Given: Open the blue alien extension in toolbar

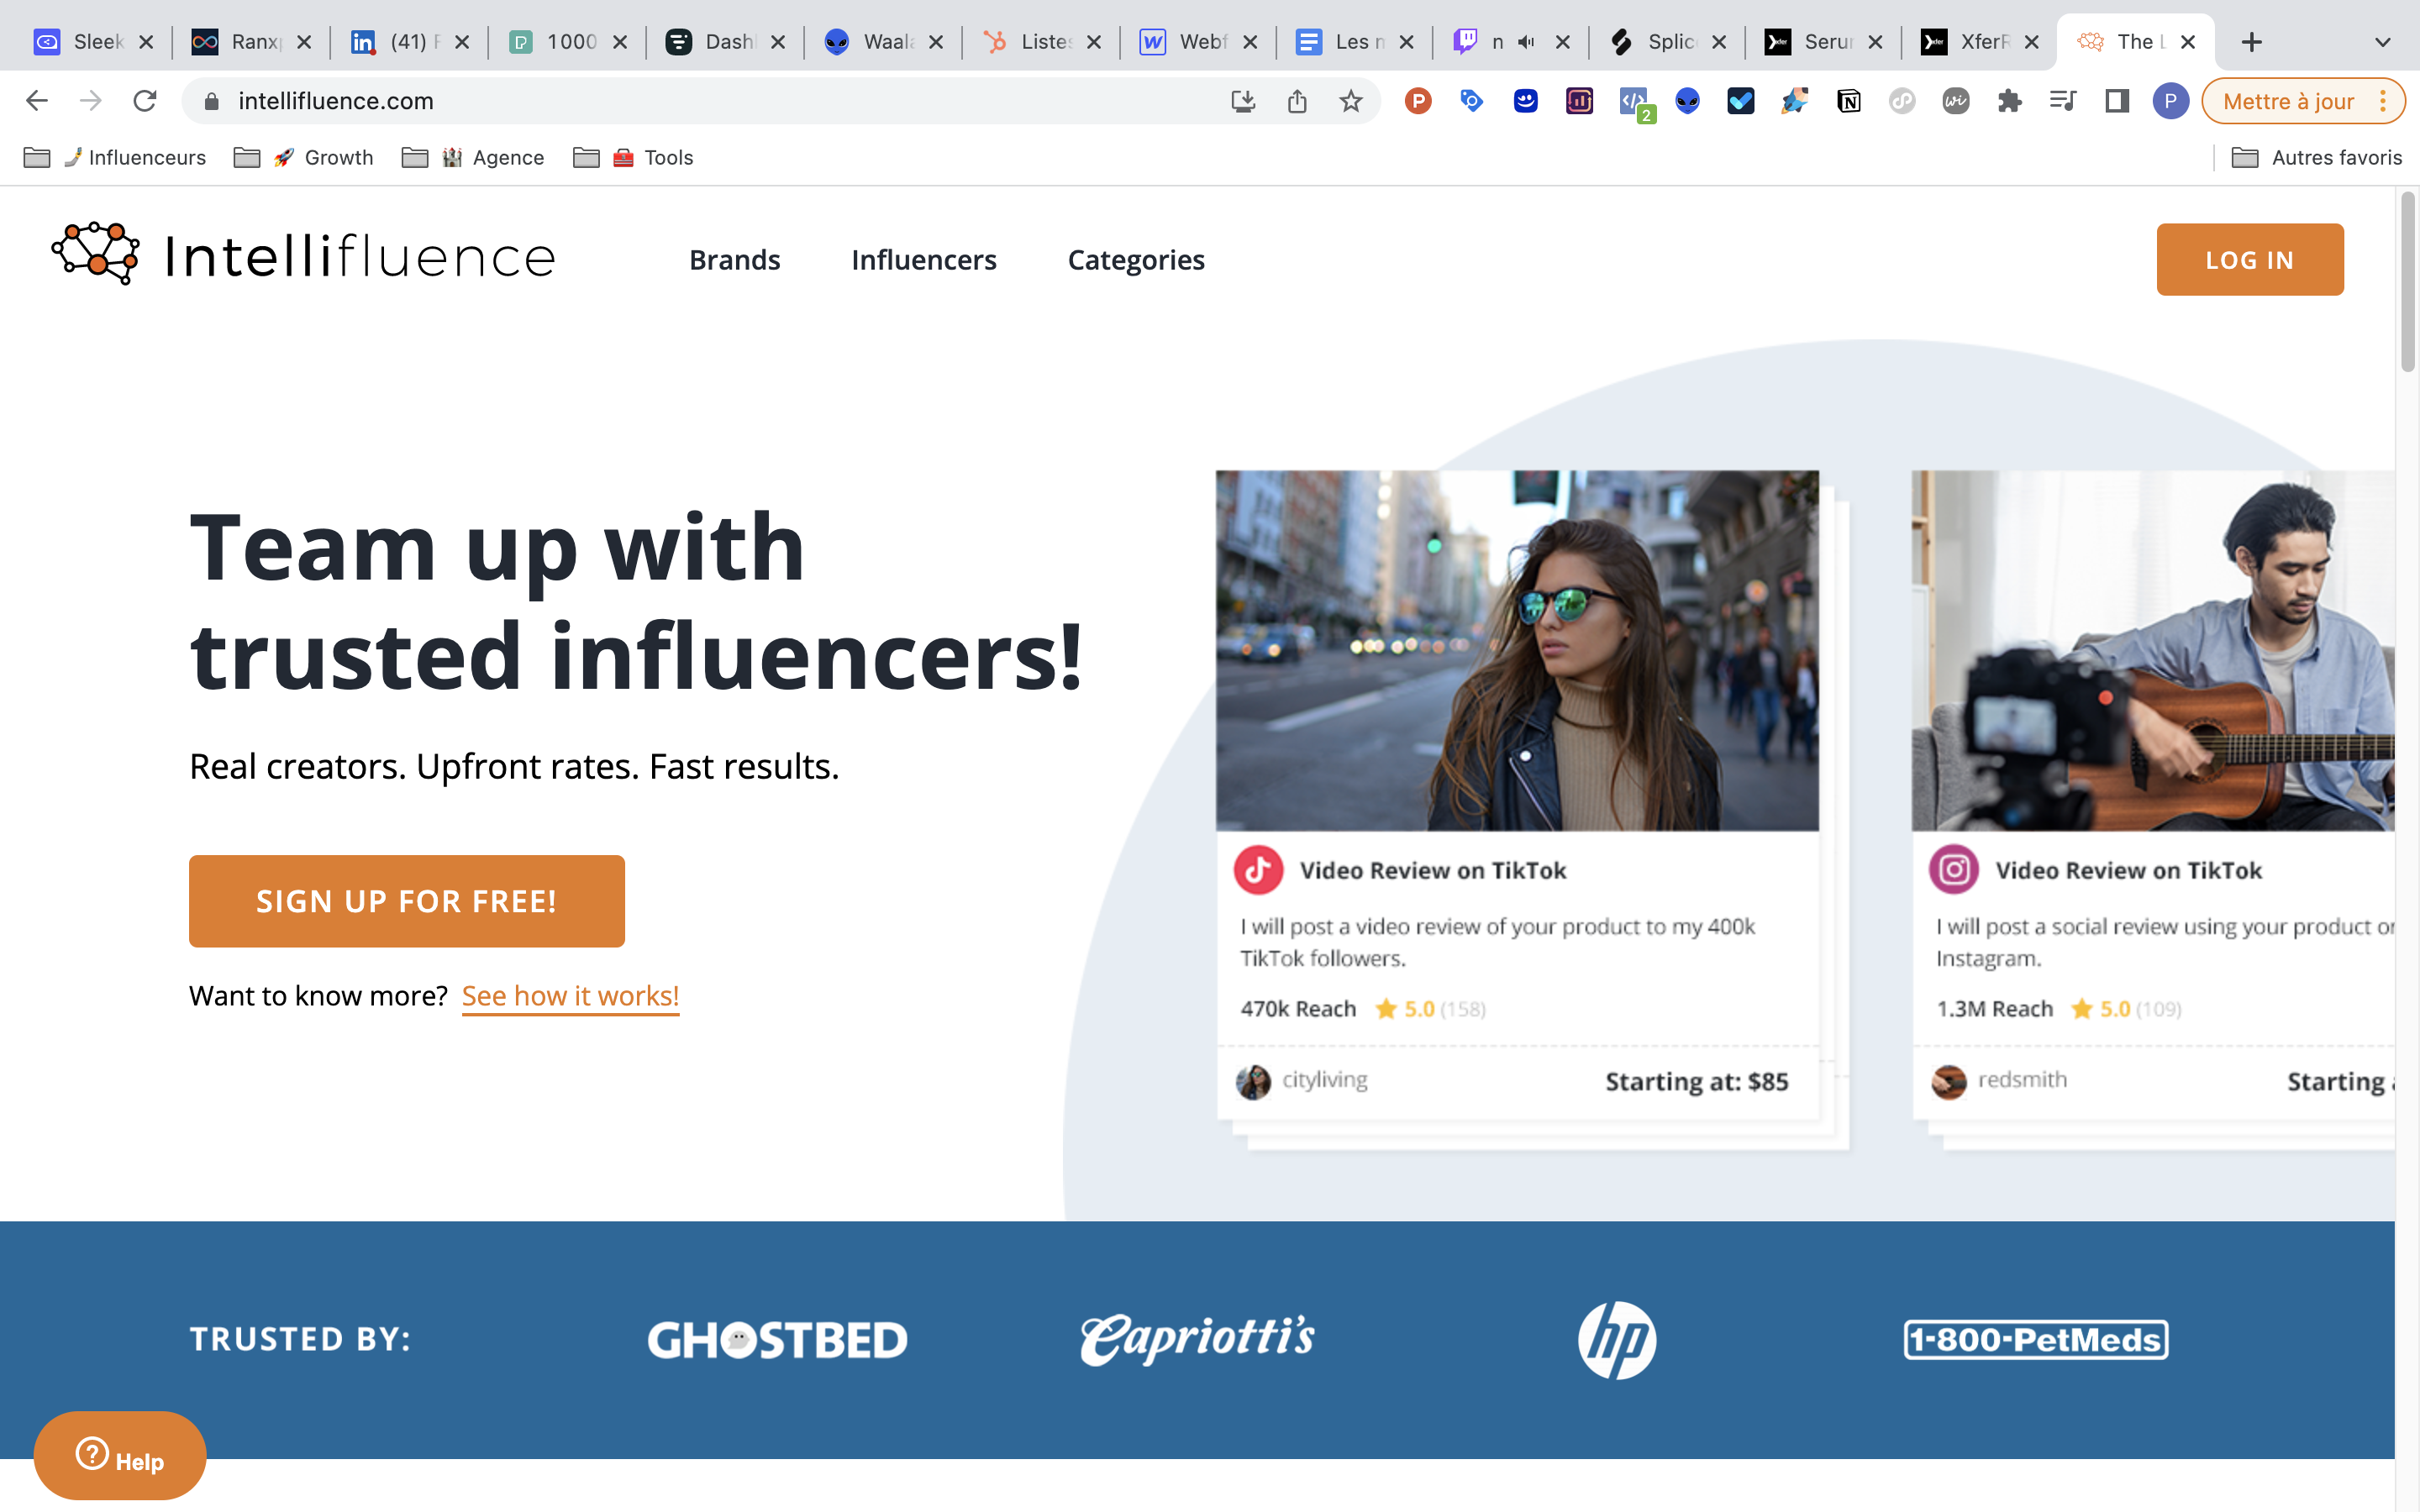Looking at the screenshot, I should 1687,101.
